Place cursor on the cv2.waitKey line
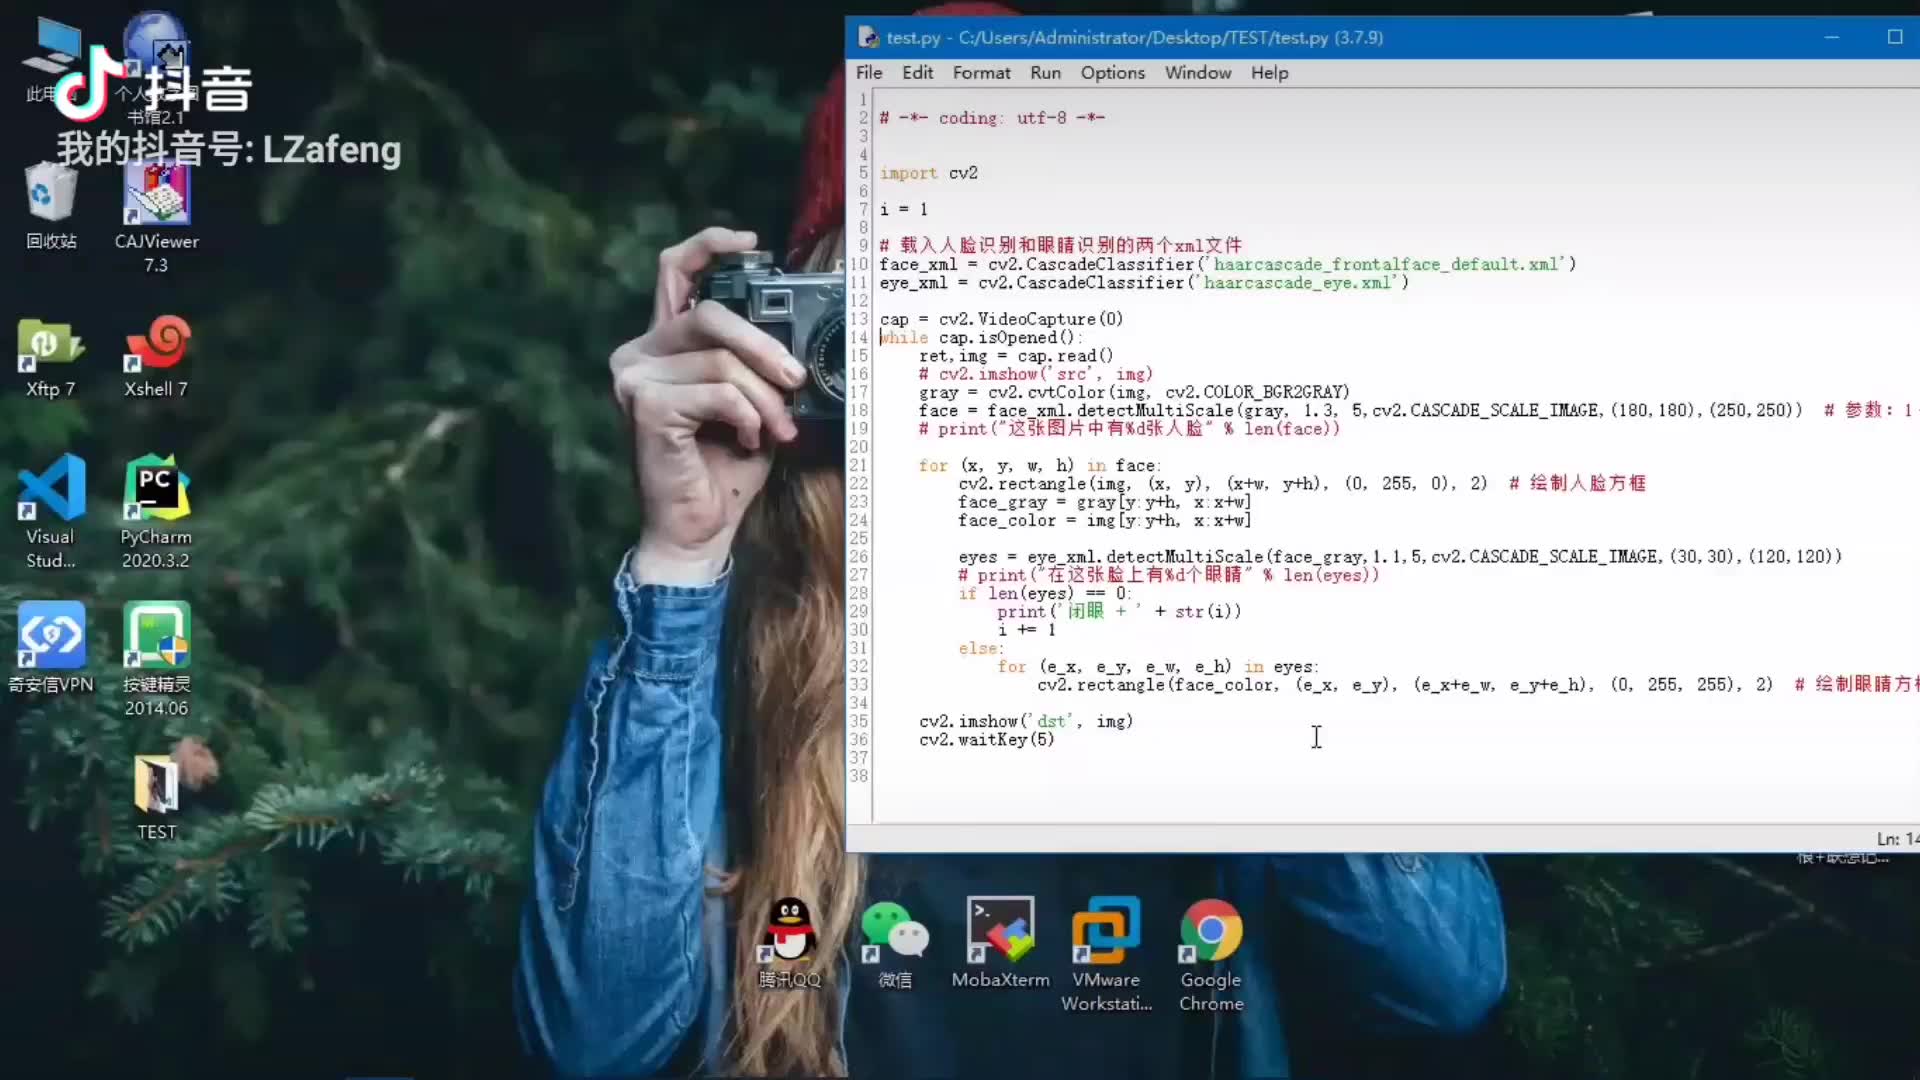 tap(986, 740)
